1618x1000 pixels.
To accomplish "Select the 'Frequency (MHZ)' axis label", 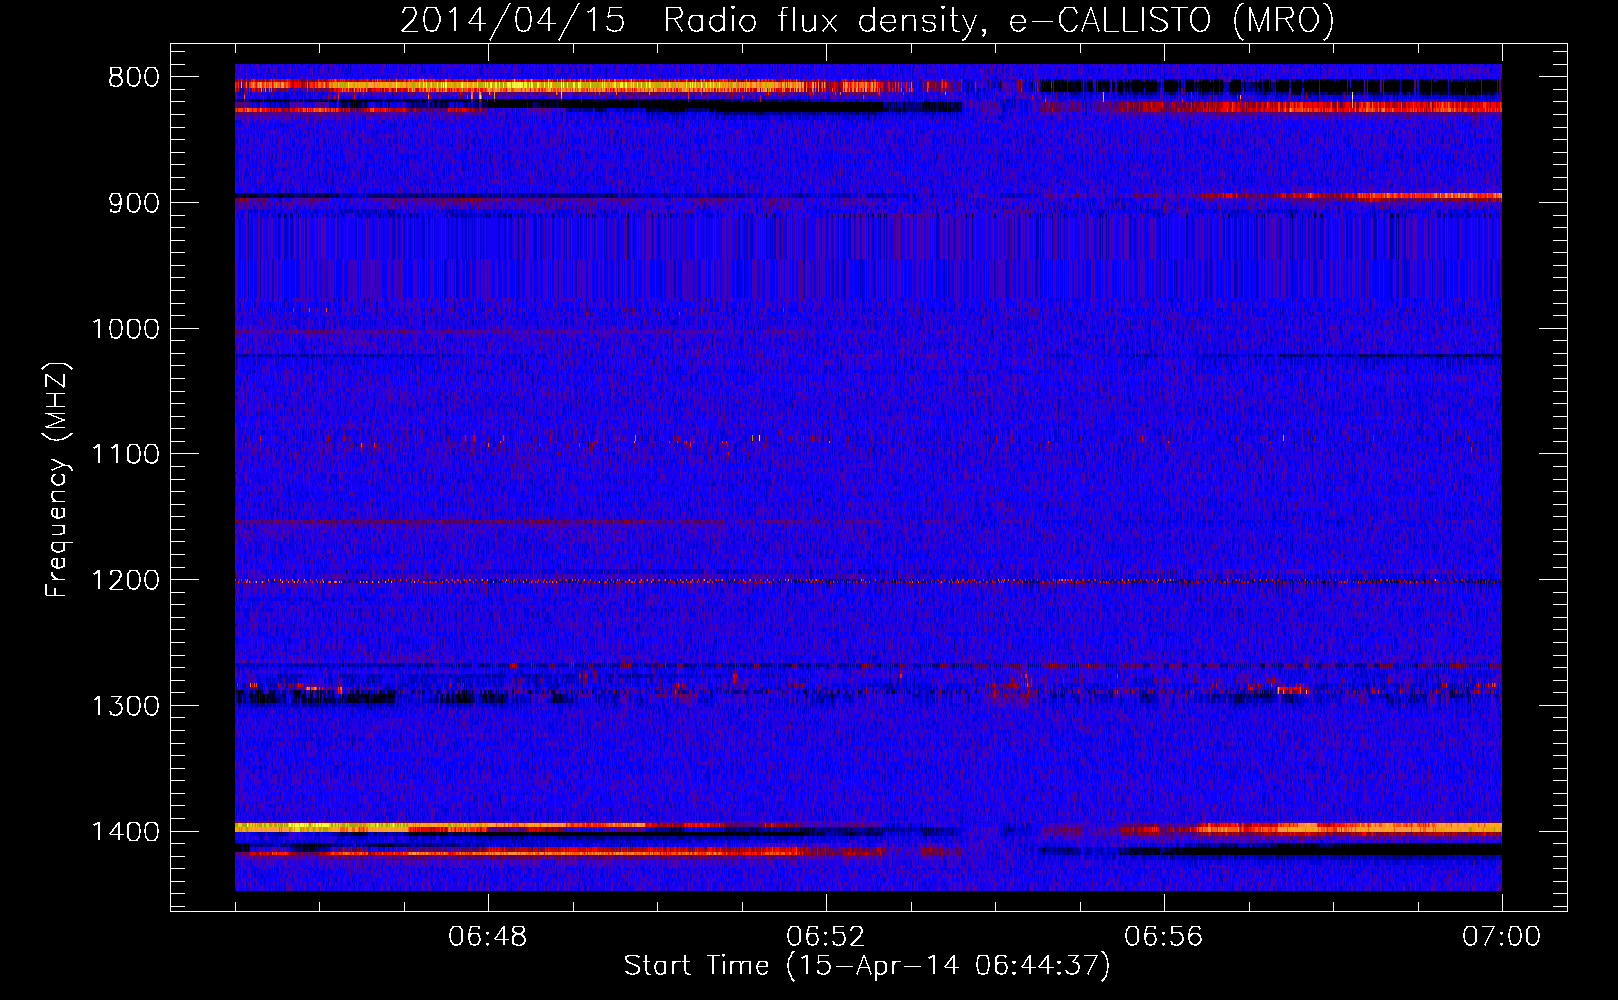I will [57, 480].
